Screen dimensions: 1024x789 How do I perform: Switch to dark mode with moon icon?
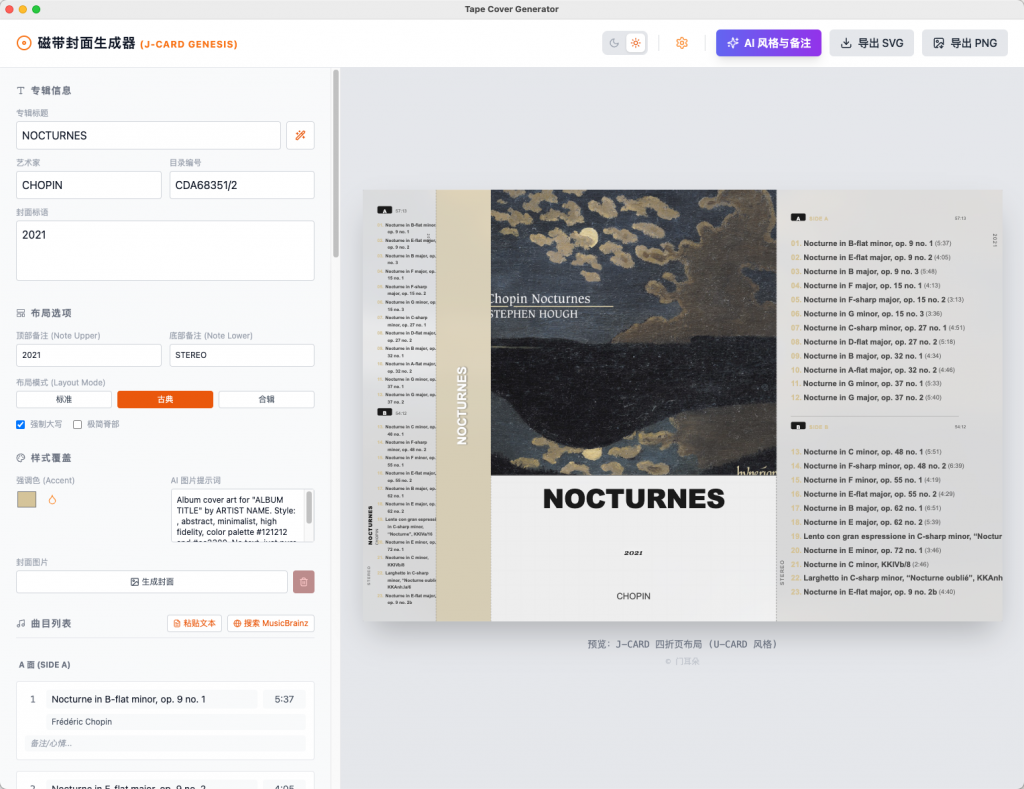pos(614,43)
